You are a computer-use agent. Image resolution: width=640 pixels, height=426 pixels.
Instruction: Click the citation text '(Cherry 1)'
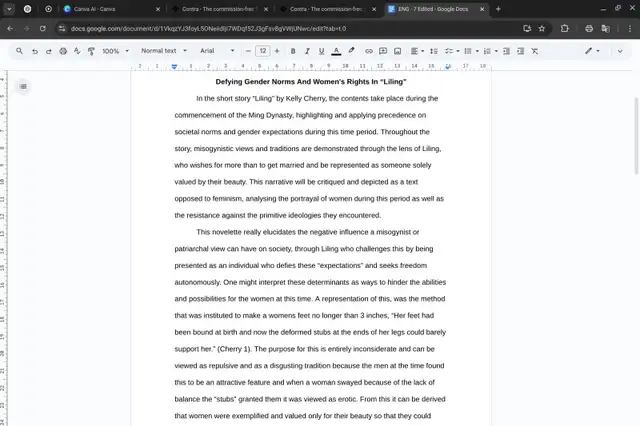[x=235, y=349]
